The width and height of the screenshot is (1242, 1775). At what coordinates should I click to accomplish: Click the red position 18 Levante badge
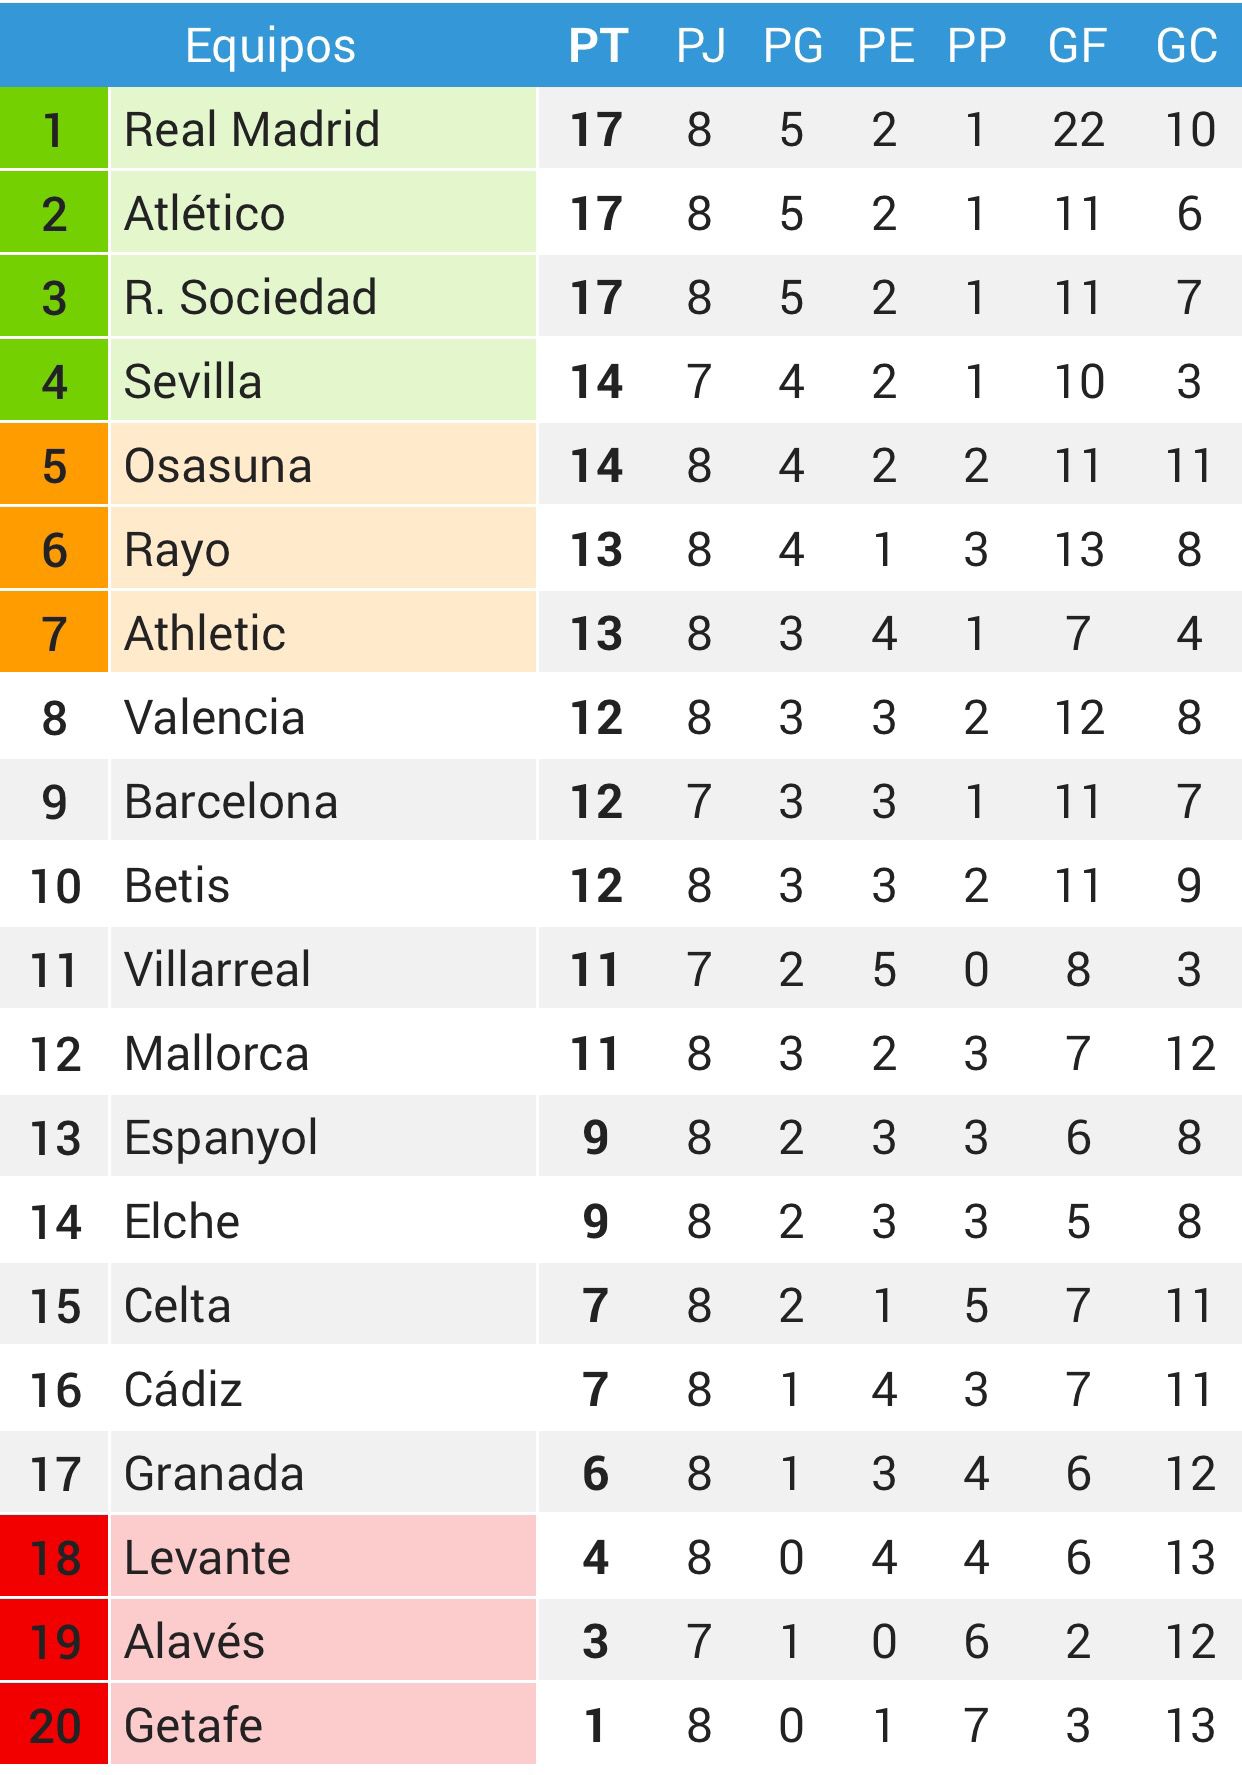coord(54,1557)
